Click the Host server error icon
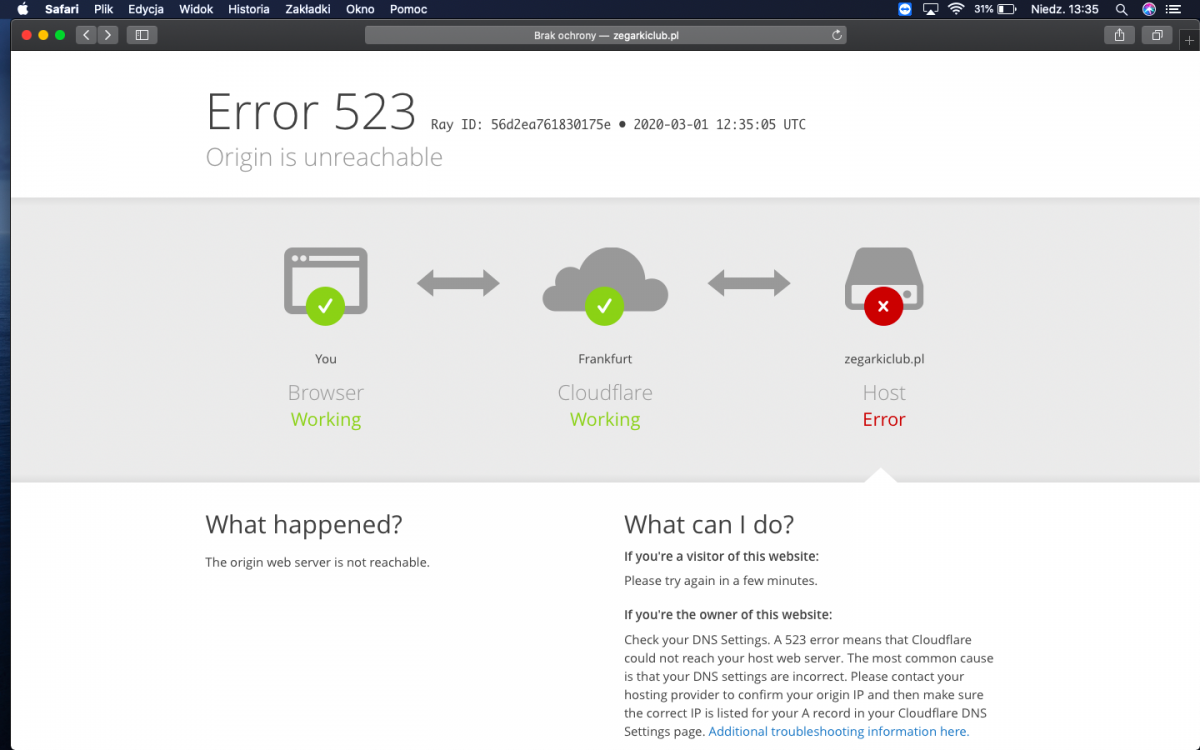Screen dimensions: 1200x750 click(x=883, y=285)
